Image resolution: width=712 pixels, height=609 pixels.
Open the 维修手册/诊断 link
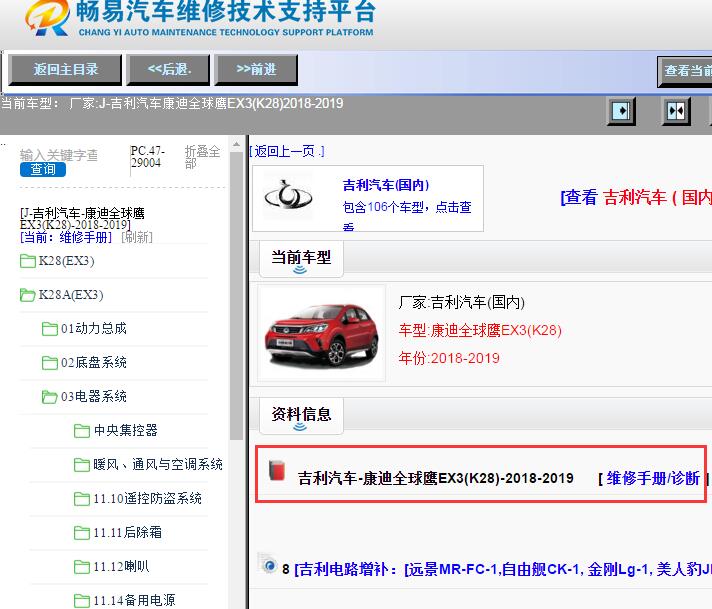coord(653,478)
